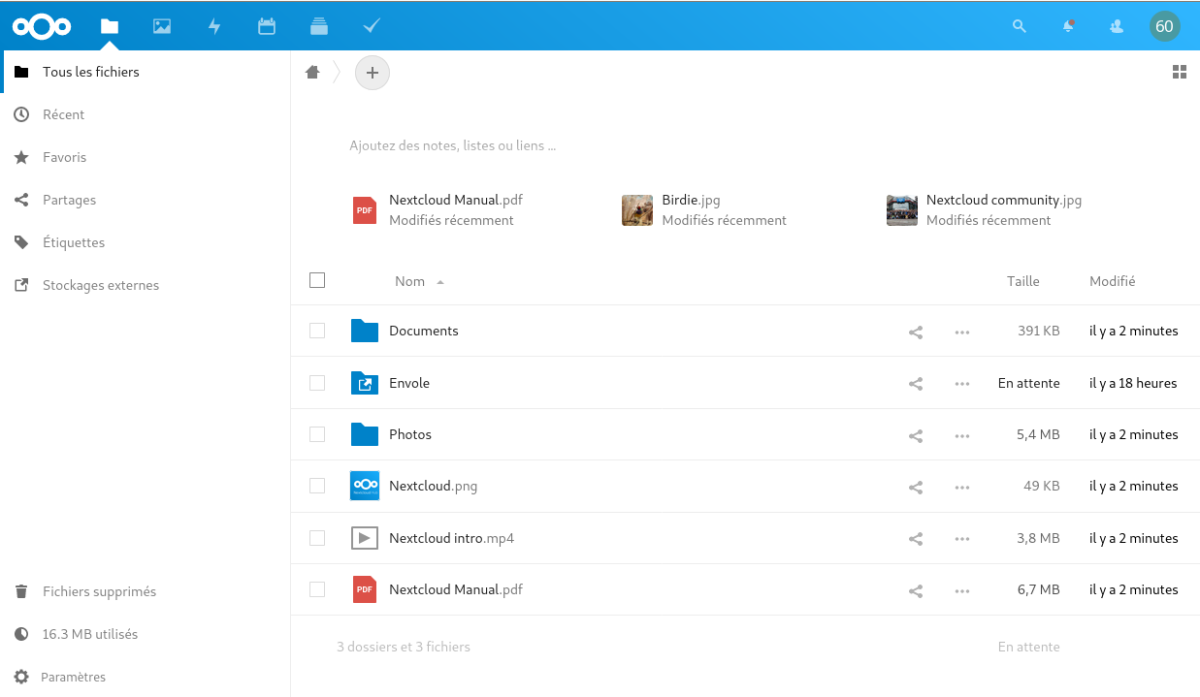
Task: Select the Nextcloud.png row checkbox
Action: point(317,486)
